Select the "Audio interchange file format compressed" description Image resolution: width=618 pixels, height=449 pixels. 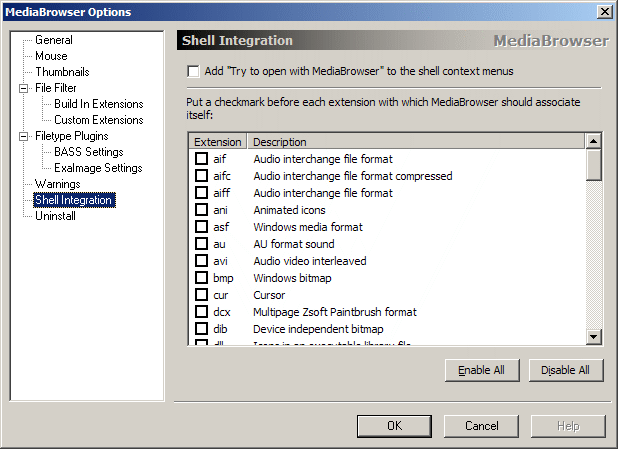tap(353, 176)
